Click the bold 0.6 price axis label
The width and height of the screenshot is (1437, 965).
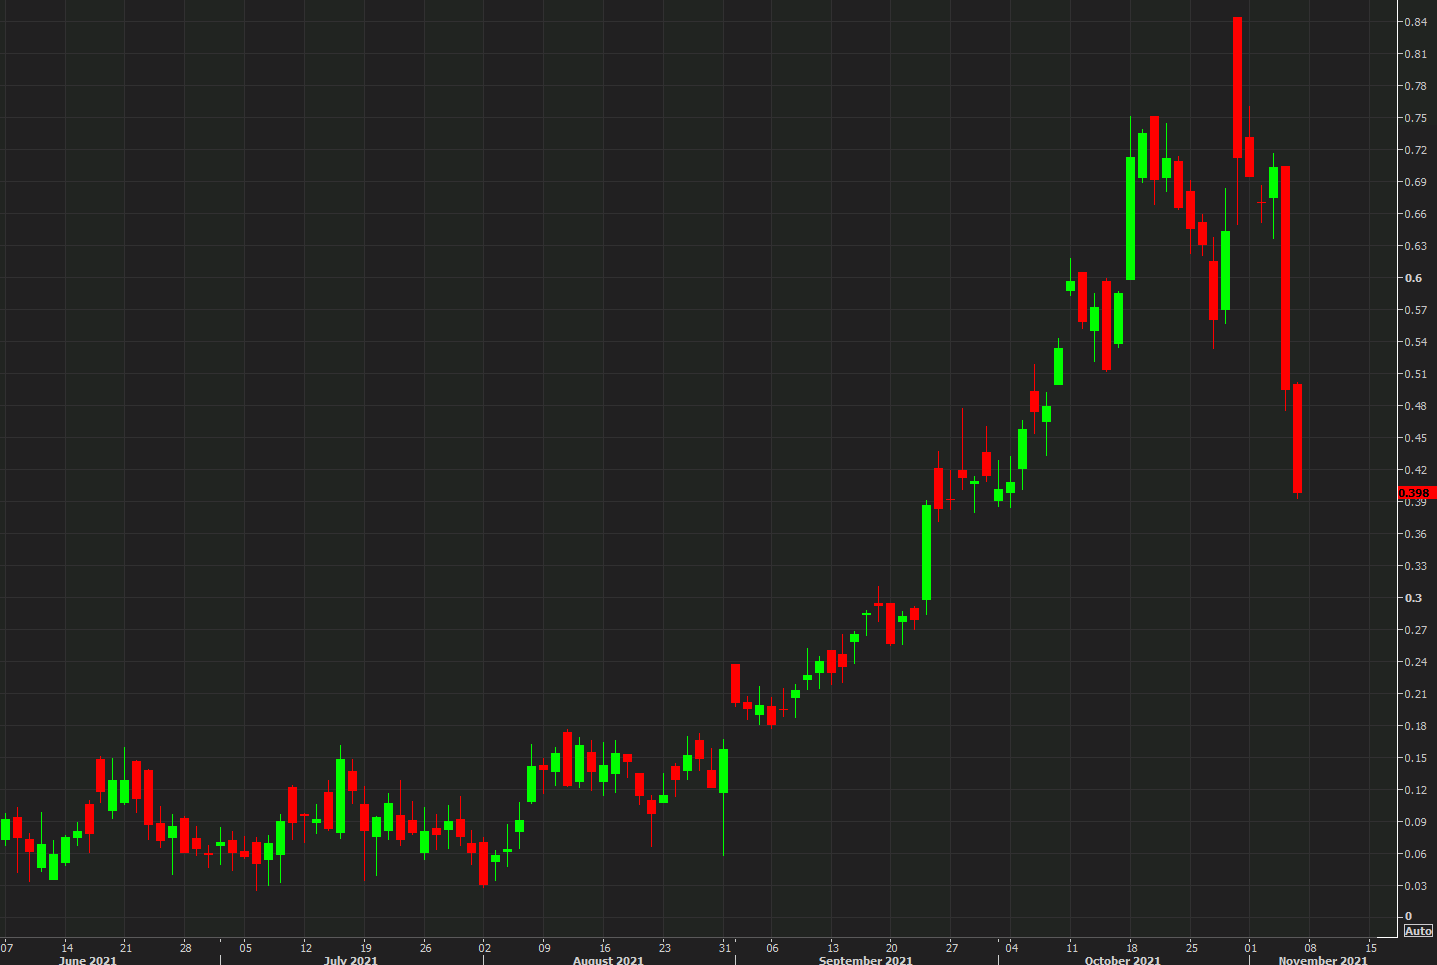coord(1413,278)
